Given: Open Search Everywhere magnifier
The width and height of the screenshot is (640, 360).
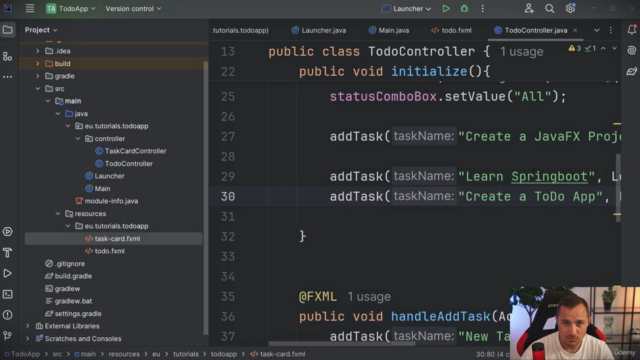Looking at the screenshot, I should (549, 9).
